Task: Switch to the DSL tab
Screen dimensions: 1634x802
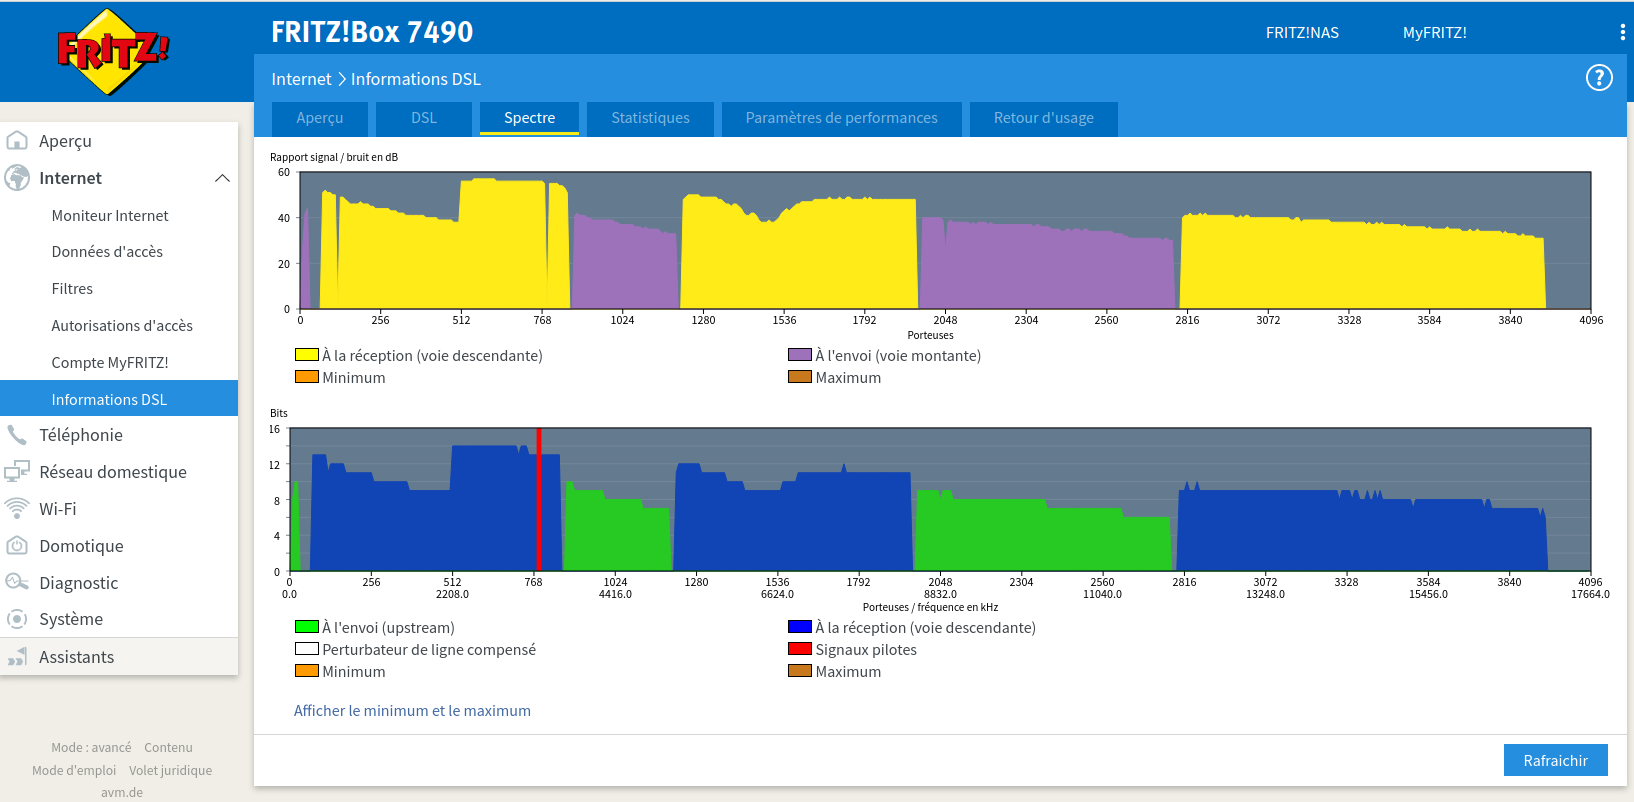Action: point(424,118)
